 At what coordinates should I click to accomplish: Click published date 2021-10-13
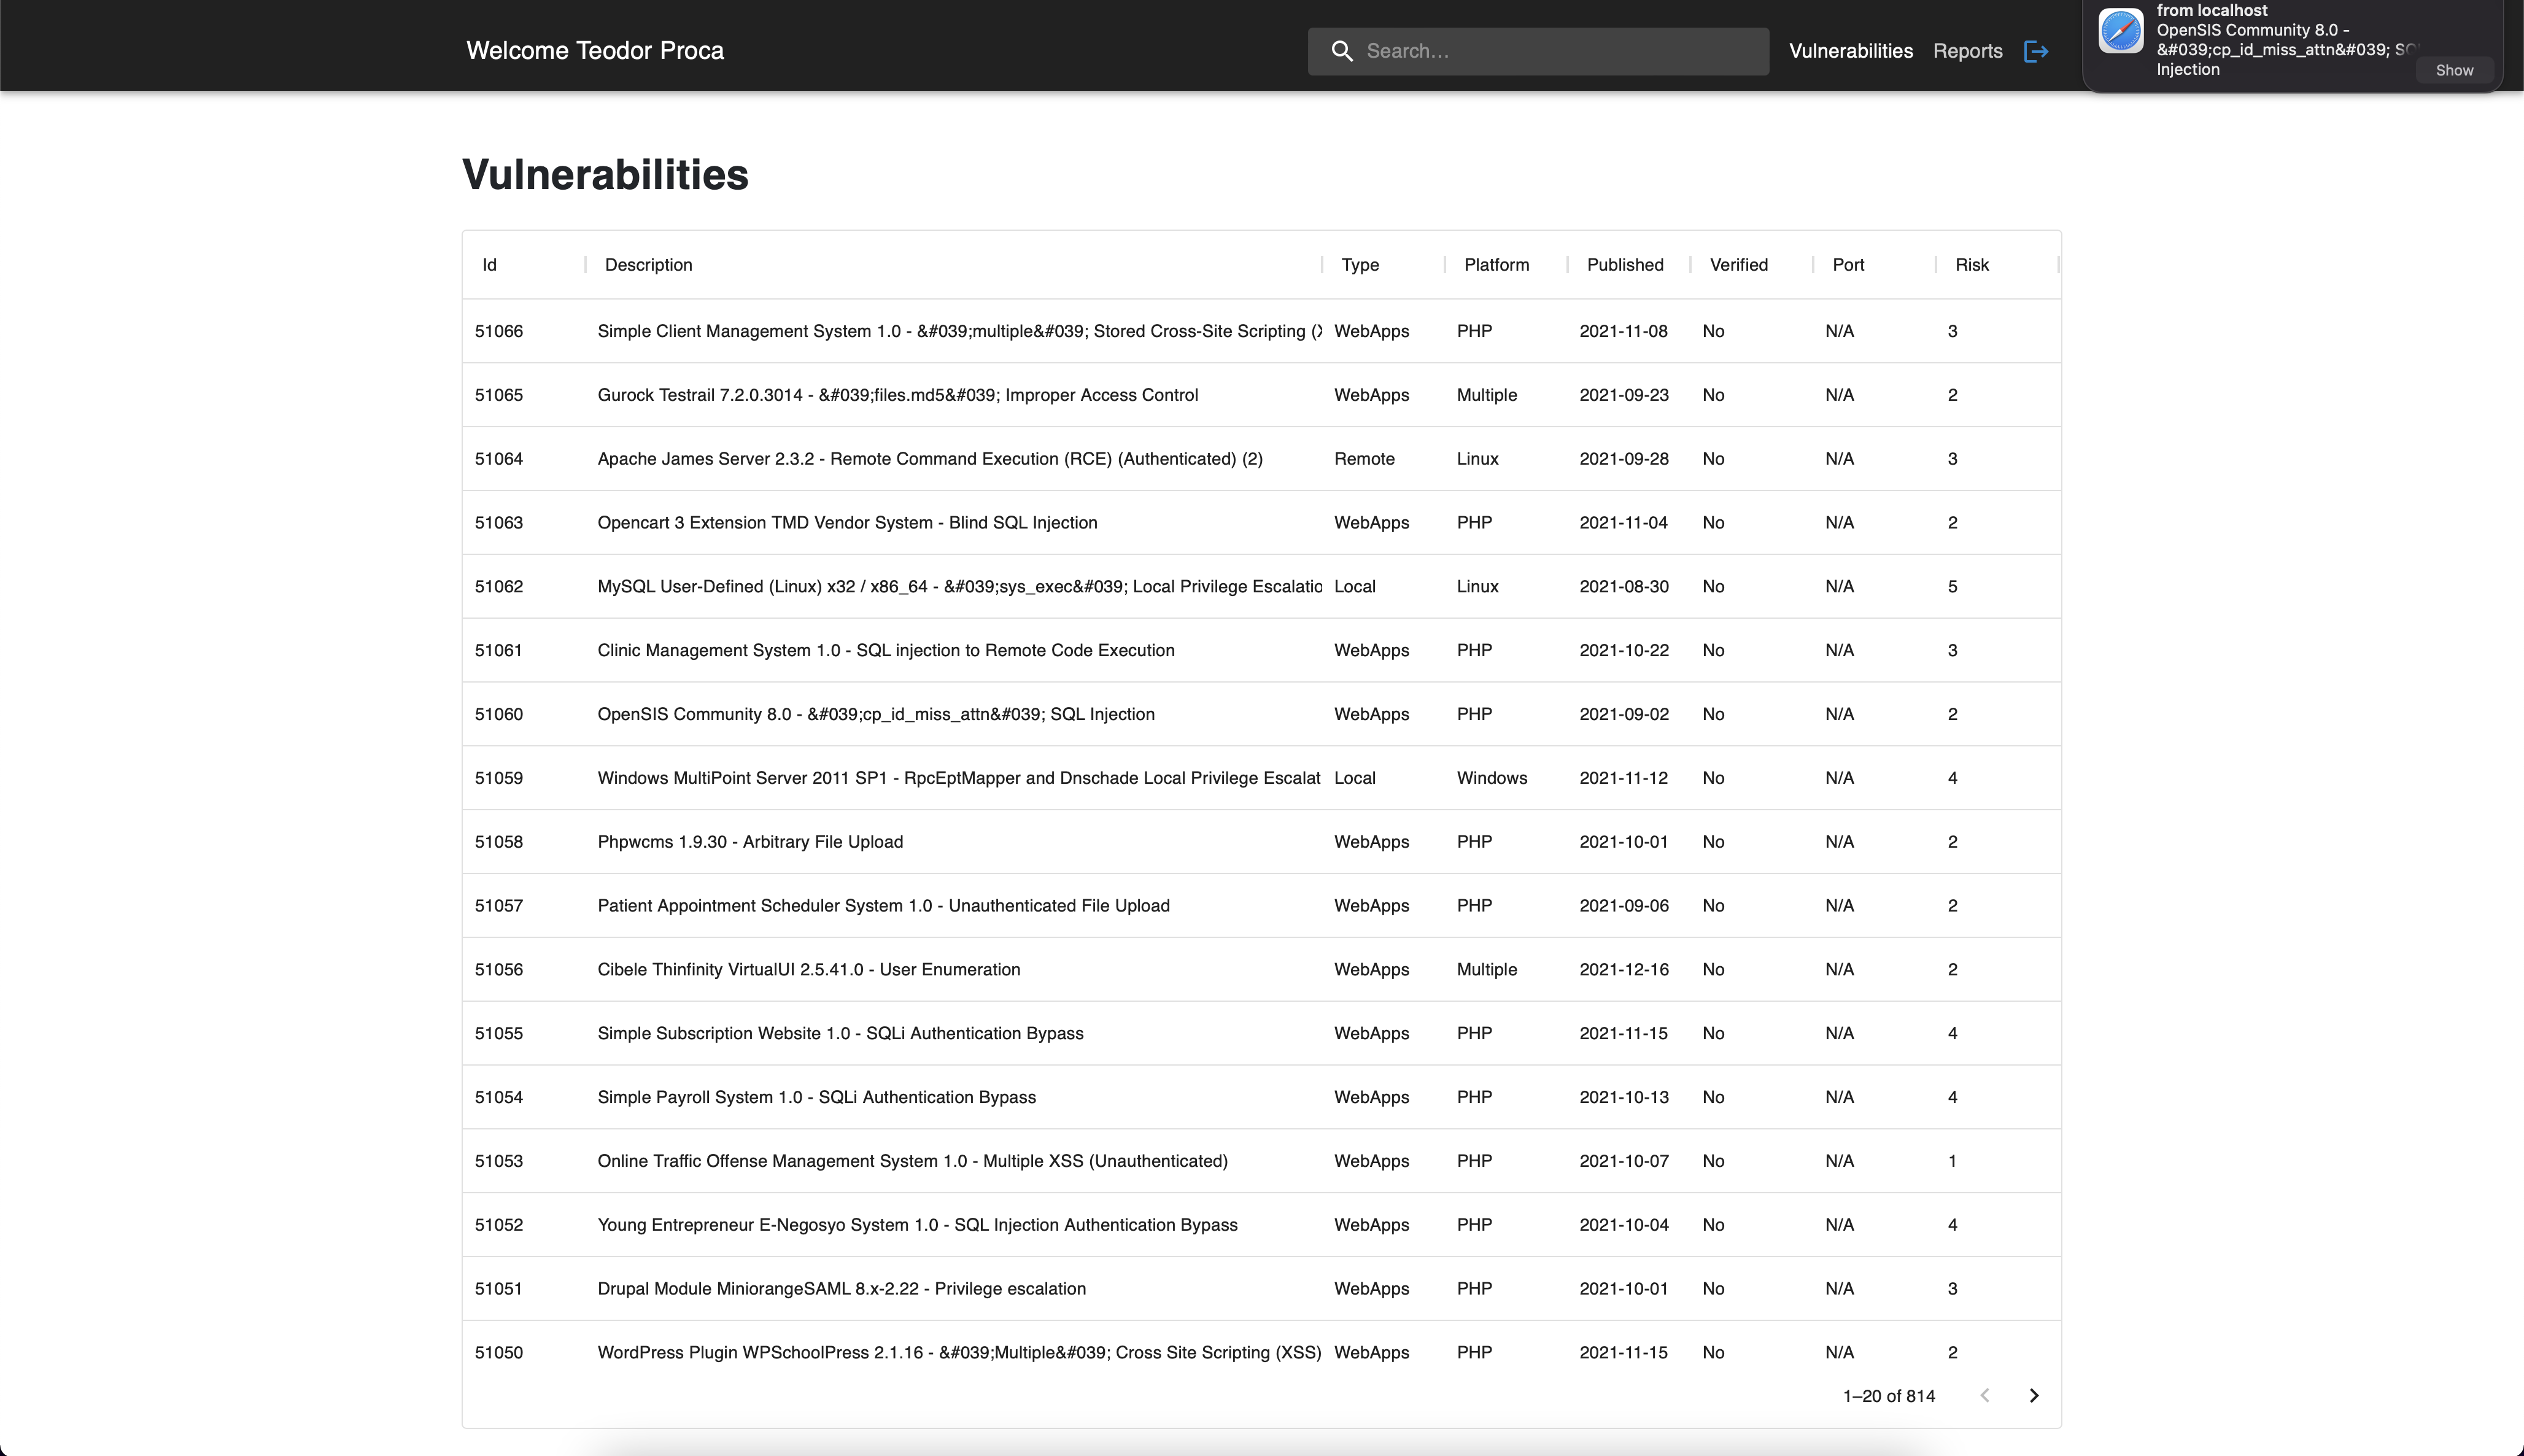[1624, 1097]
